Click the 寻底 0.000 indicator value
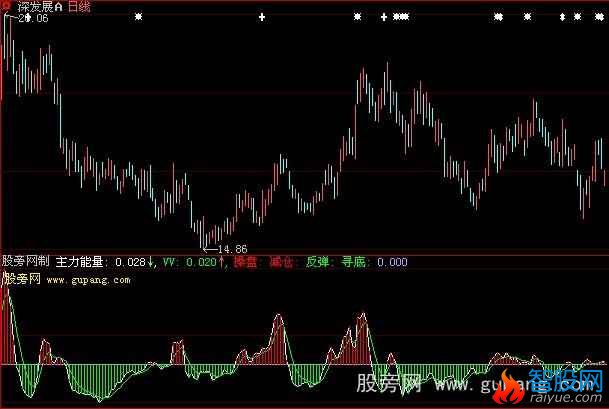Screen dimensions: 609x409 (x=374, y=262)
